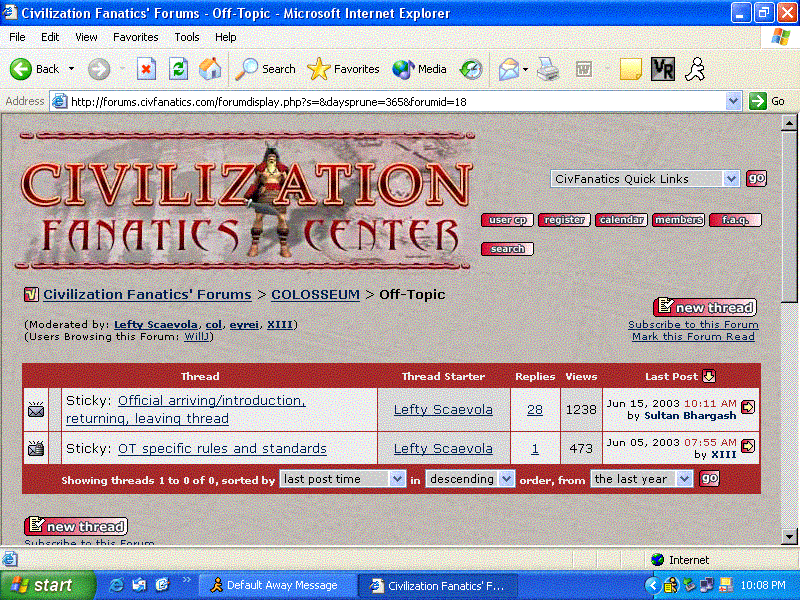Click the Civilization Fanatics Center banner
Screen dimensions: 800x600
point(245,201)
